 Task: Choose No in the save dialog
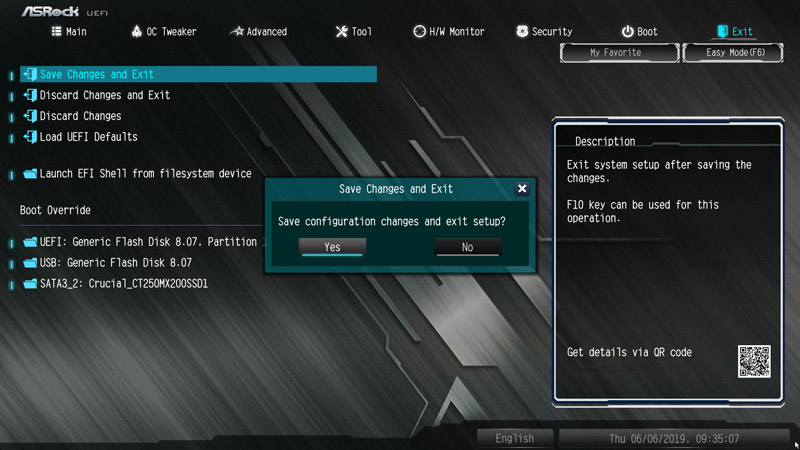tap(467, 247)
